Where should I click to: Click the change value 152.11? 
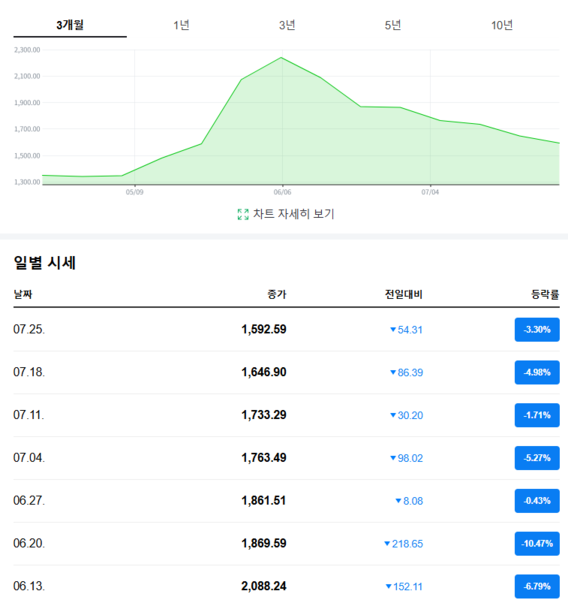click(408, 587)
